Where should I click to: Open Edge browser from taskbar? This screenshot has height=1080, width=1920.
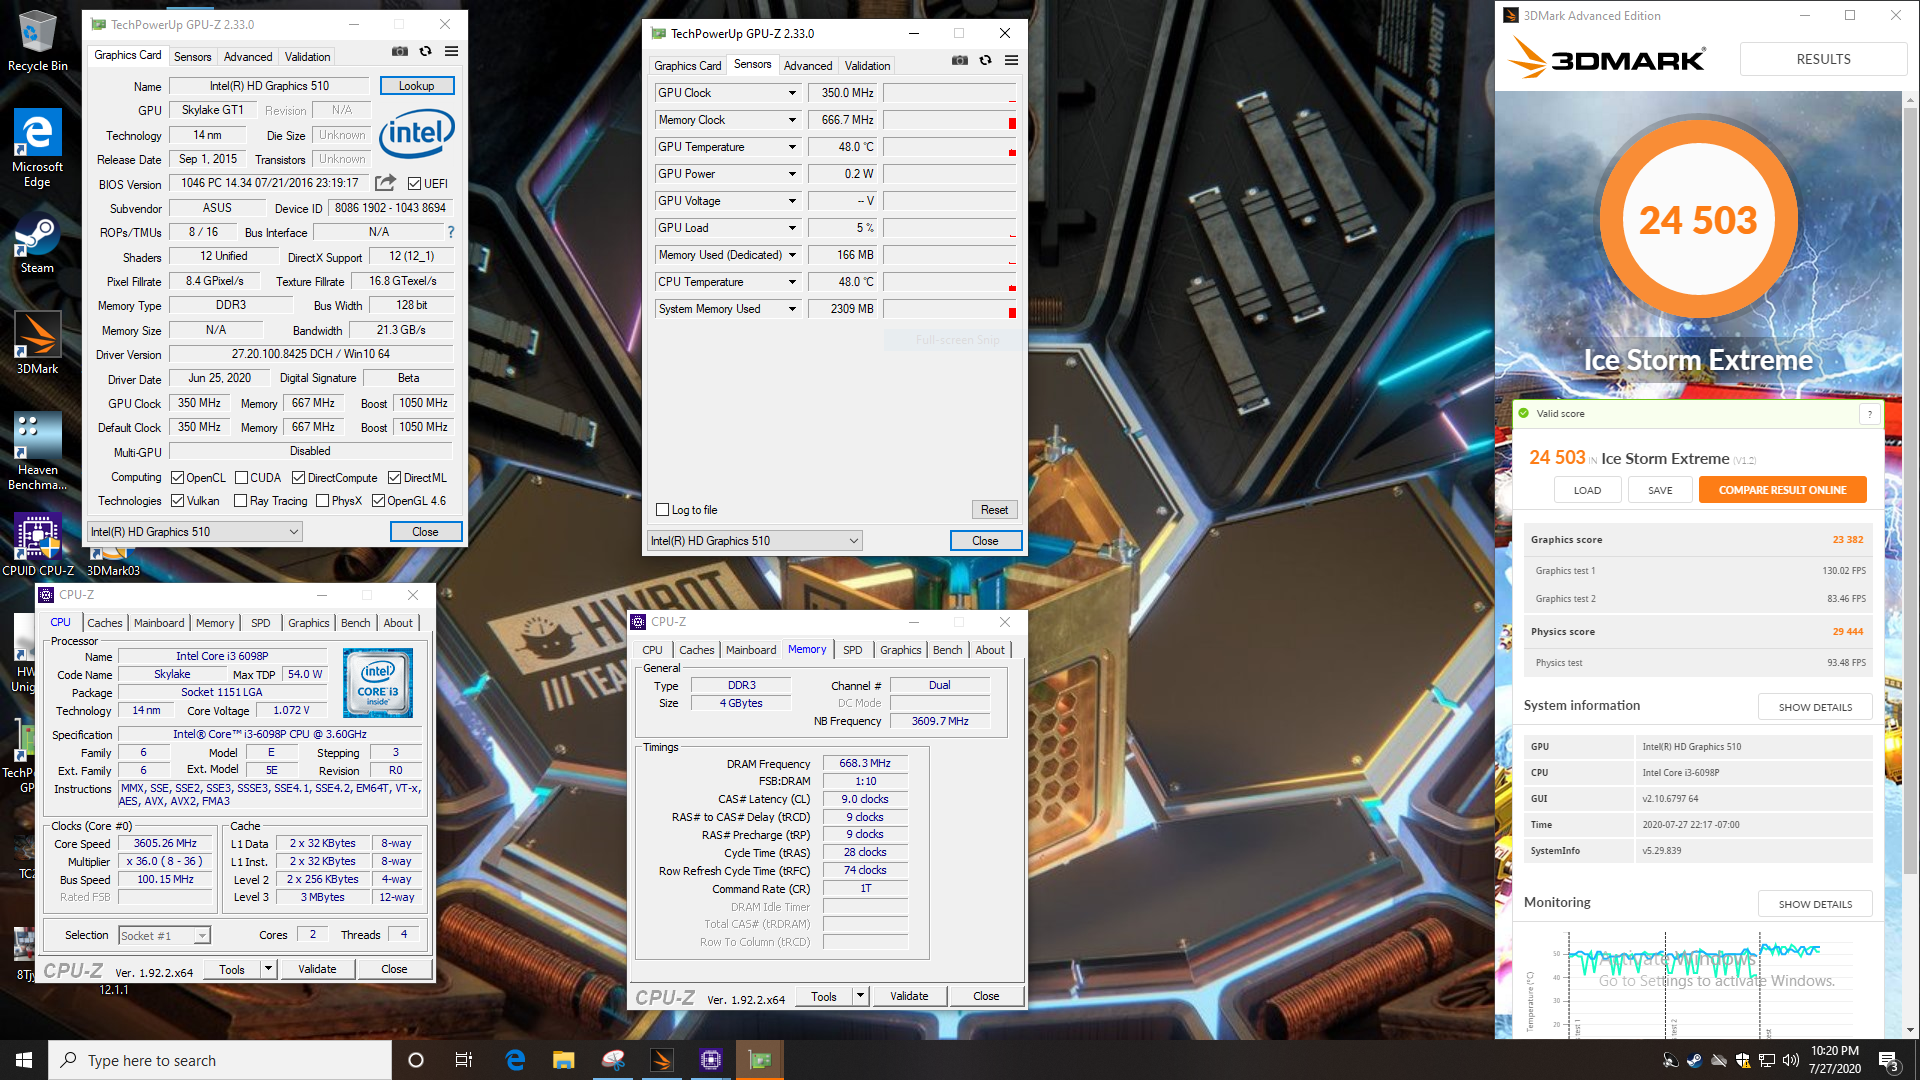(x=515, y=1060)
